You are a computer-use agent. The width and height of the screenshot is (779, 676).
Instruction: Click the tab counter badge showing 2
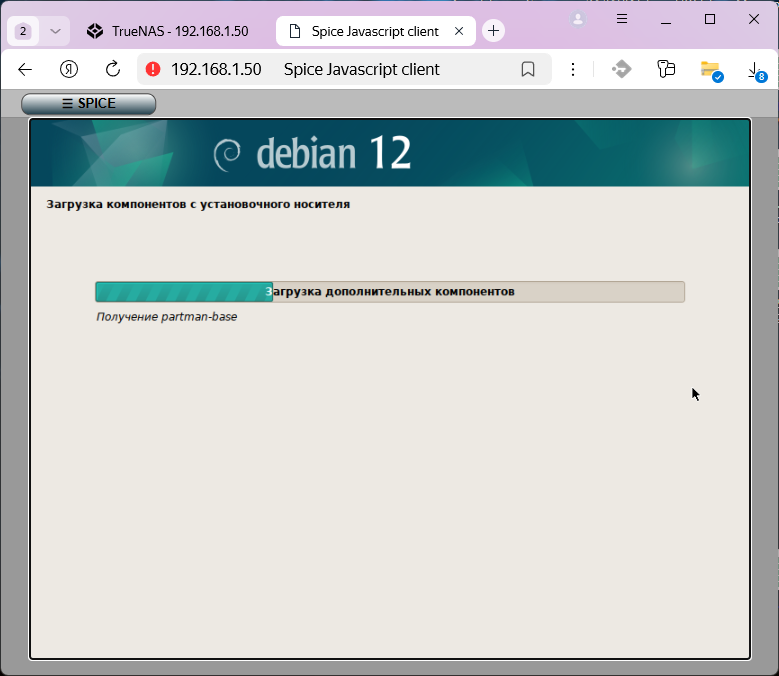tap(23, 31)
